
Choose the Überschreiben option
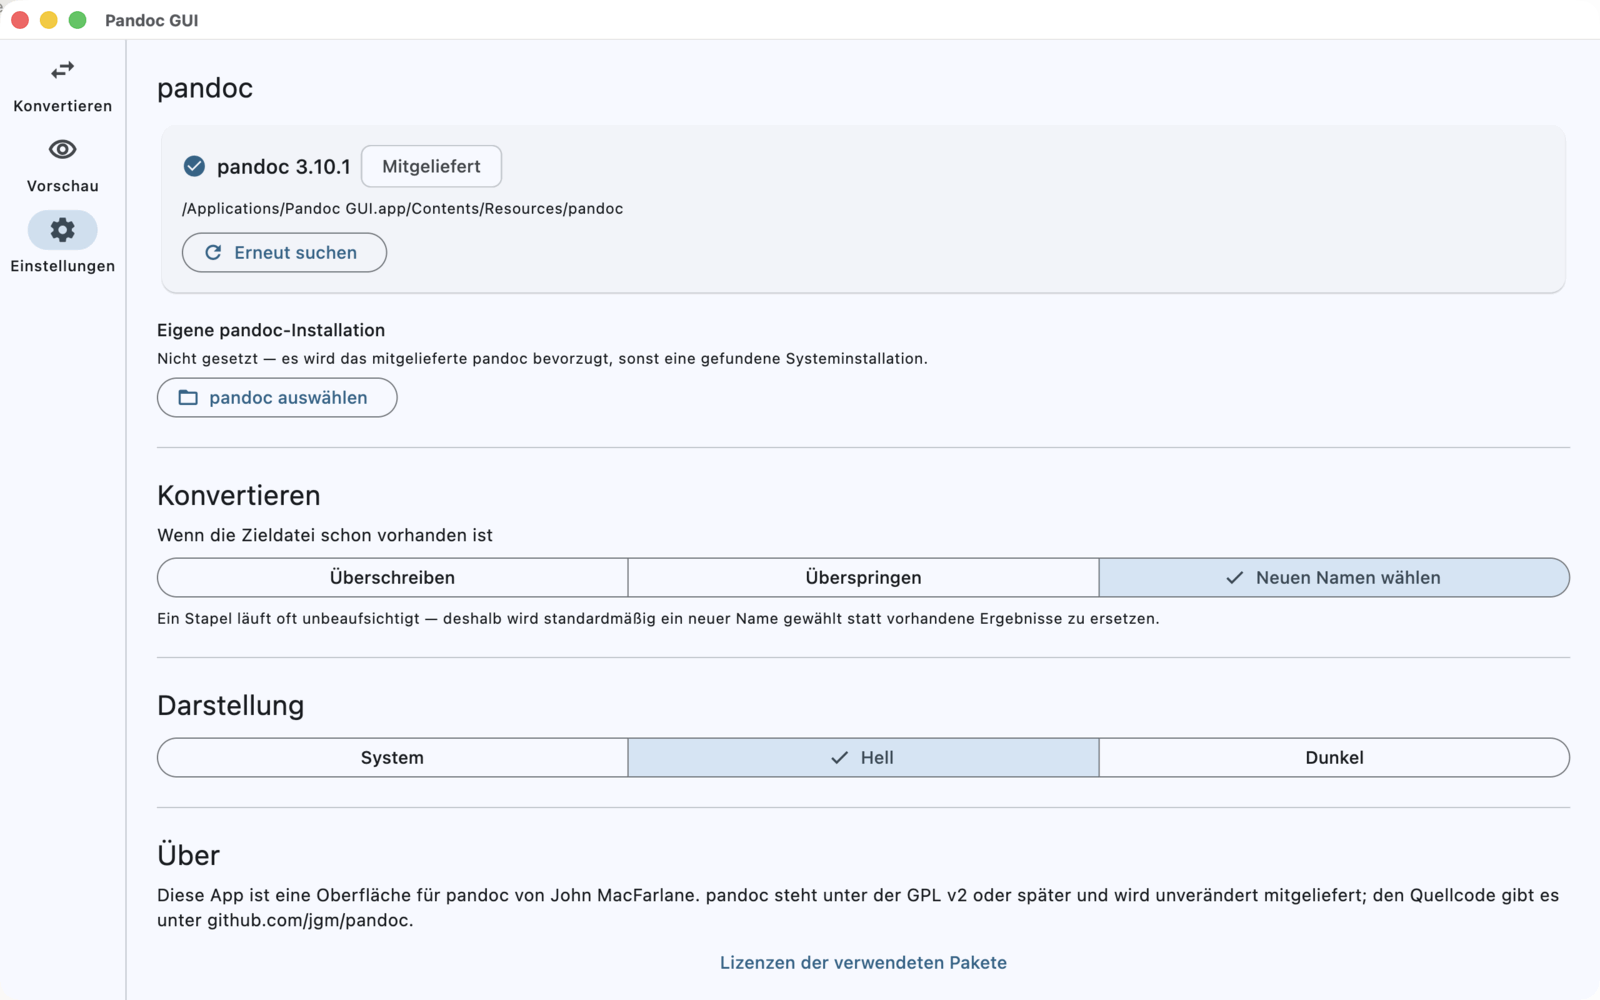click(393, 578)
